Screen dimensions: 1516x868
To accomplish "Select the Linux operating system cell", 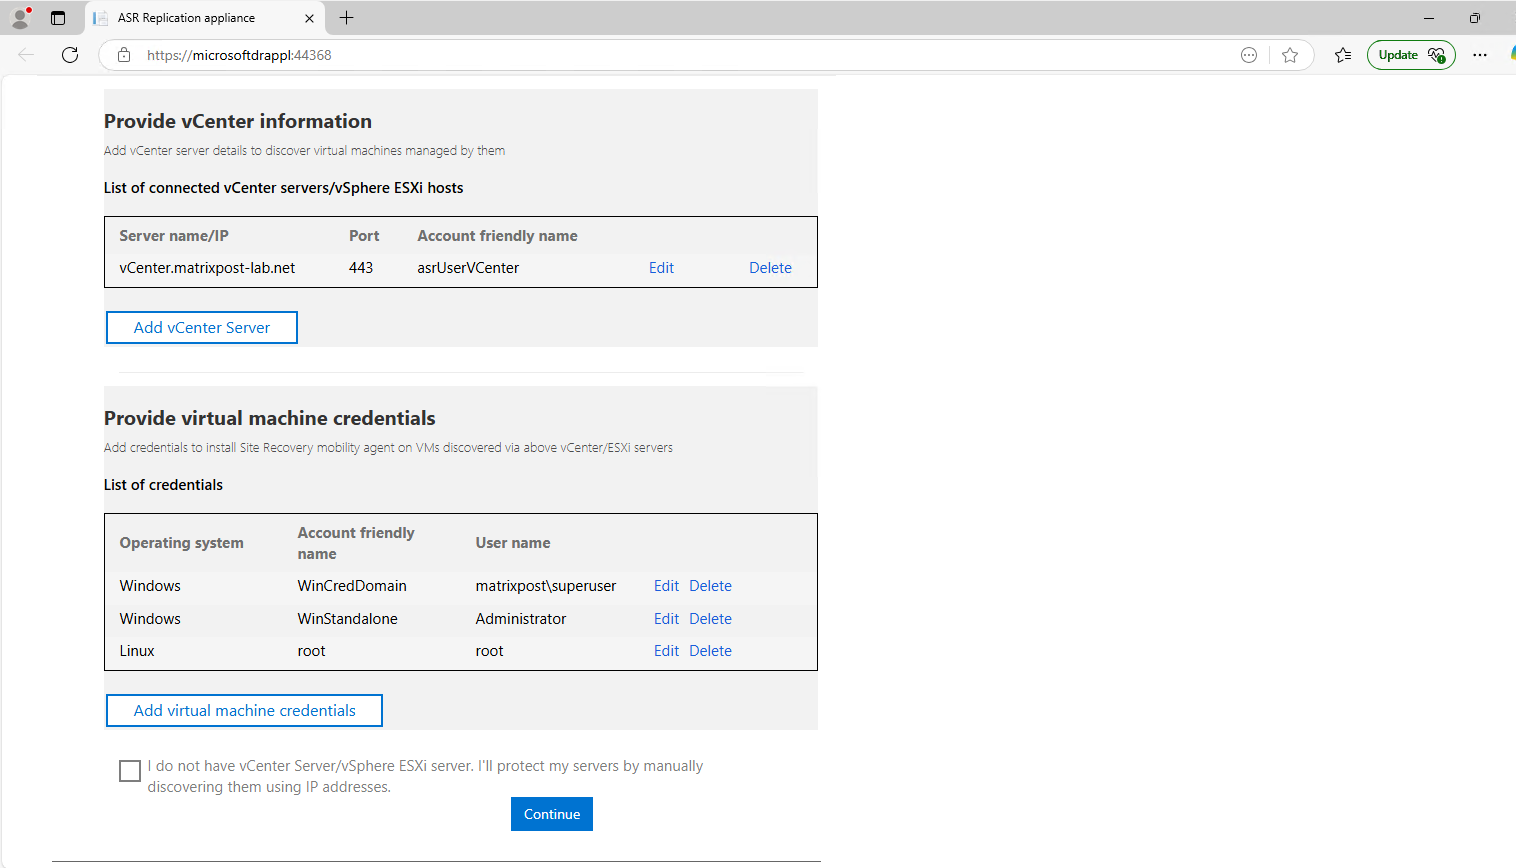I will (137, 651).
